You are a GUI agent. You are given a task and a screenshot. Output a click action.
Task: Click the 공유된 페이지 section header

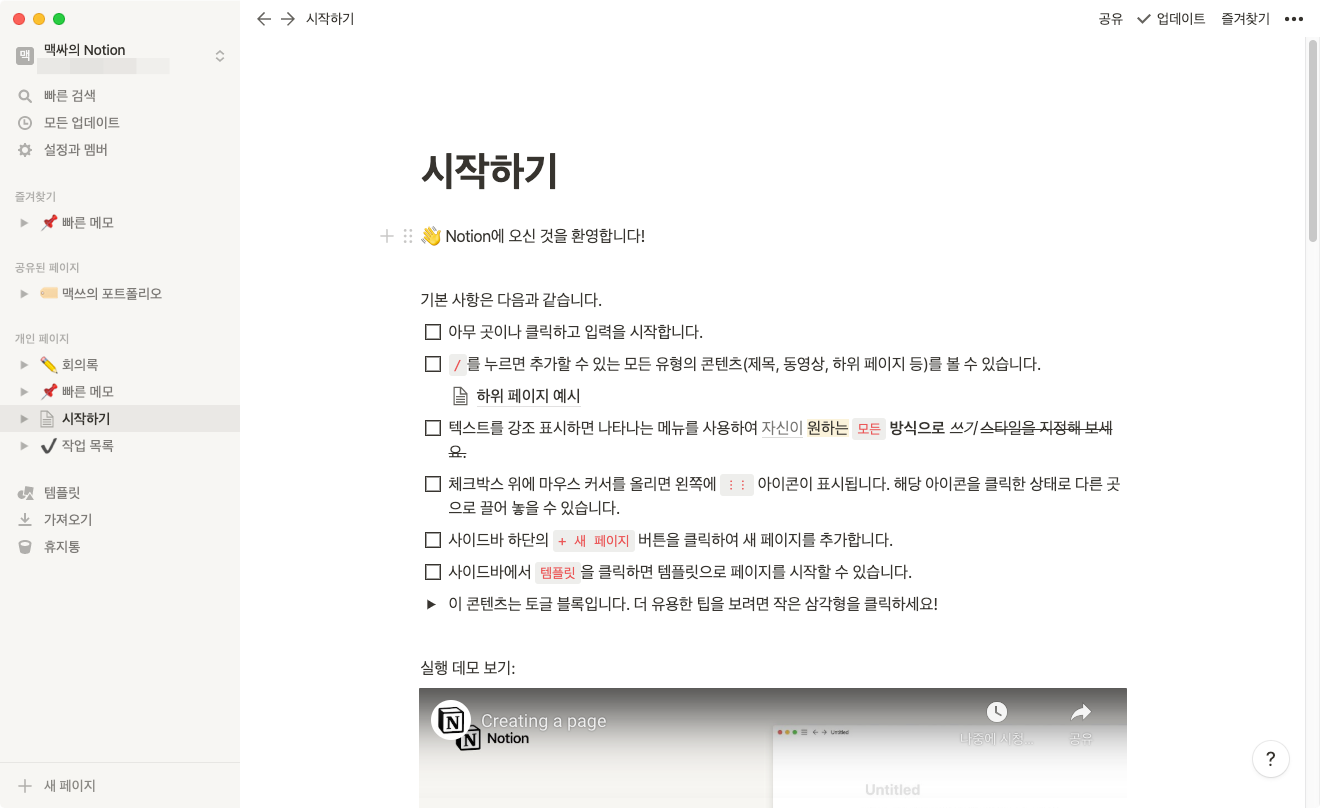click(47, 268)
